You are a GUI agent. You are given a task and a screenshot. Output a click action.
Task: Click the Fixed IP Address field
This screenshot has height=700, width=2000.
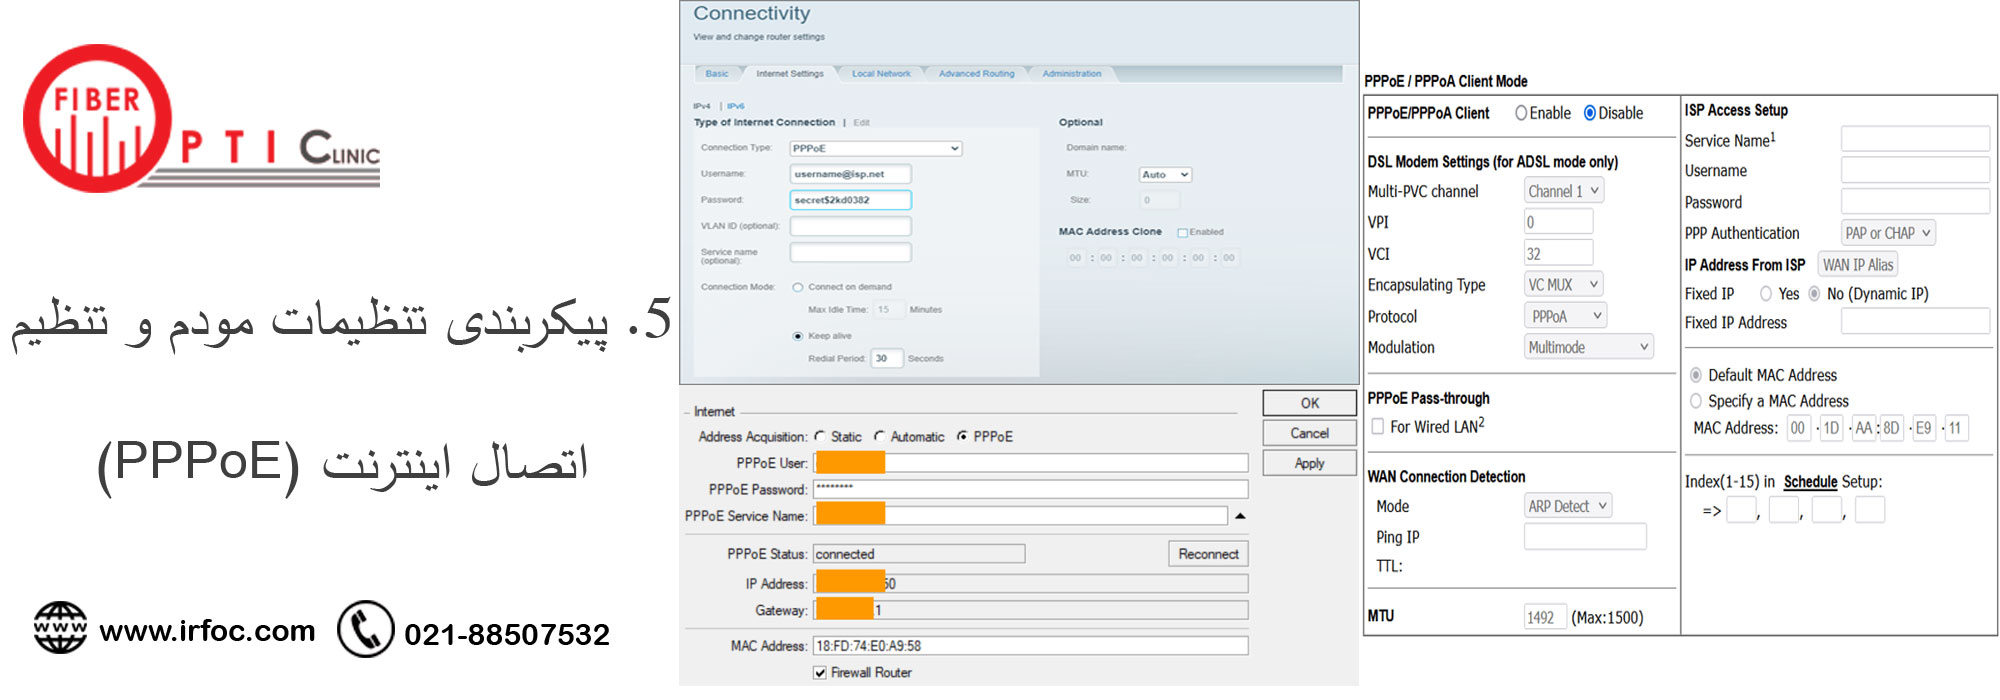(x=1915, y=321)
